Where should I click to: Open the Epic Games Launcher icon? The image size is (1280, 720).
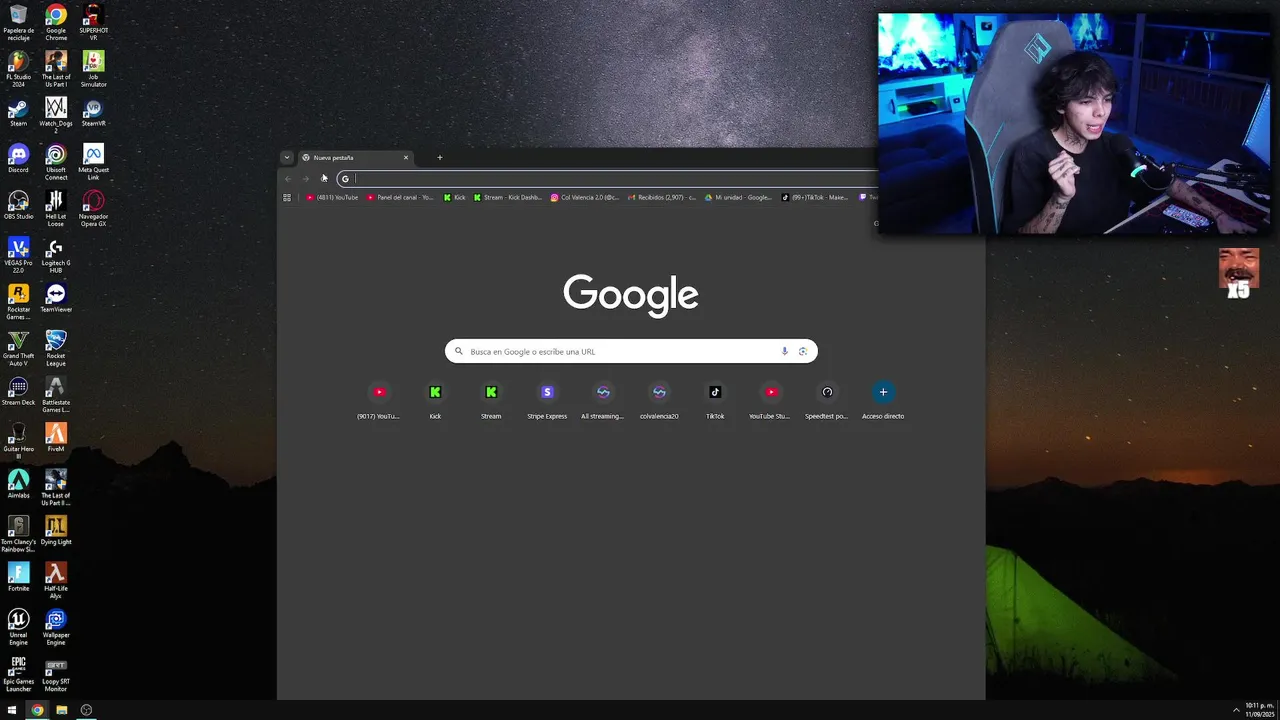[18, 674]
